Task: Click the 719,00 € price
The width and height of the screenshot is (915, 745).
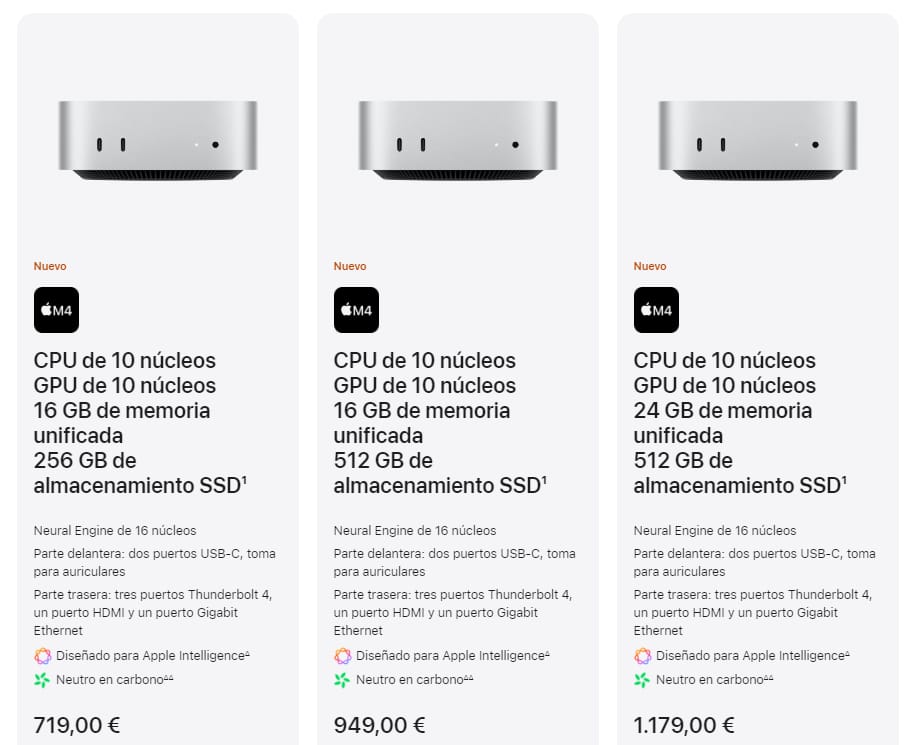Action: pyautogui.click(x=76, y=725)
